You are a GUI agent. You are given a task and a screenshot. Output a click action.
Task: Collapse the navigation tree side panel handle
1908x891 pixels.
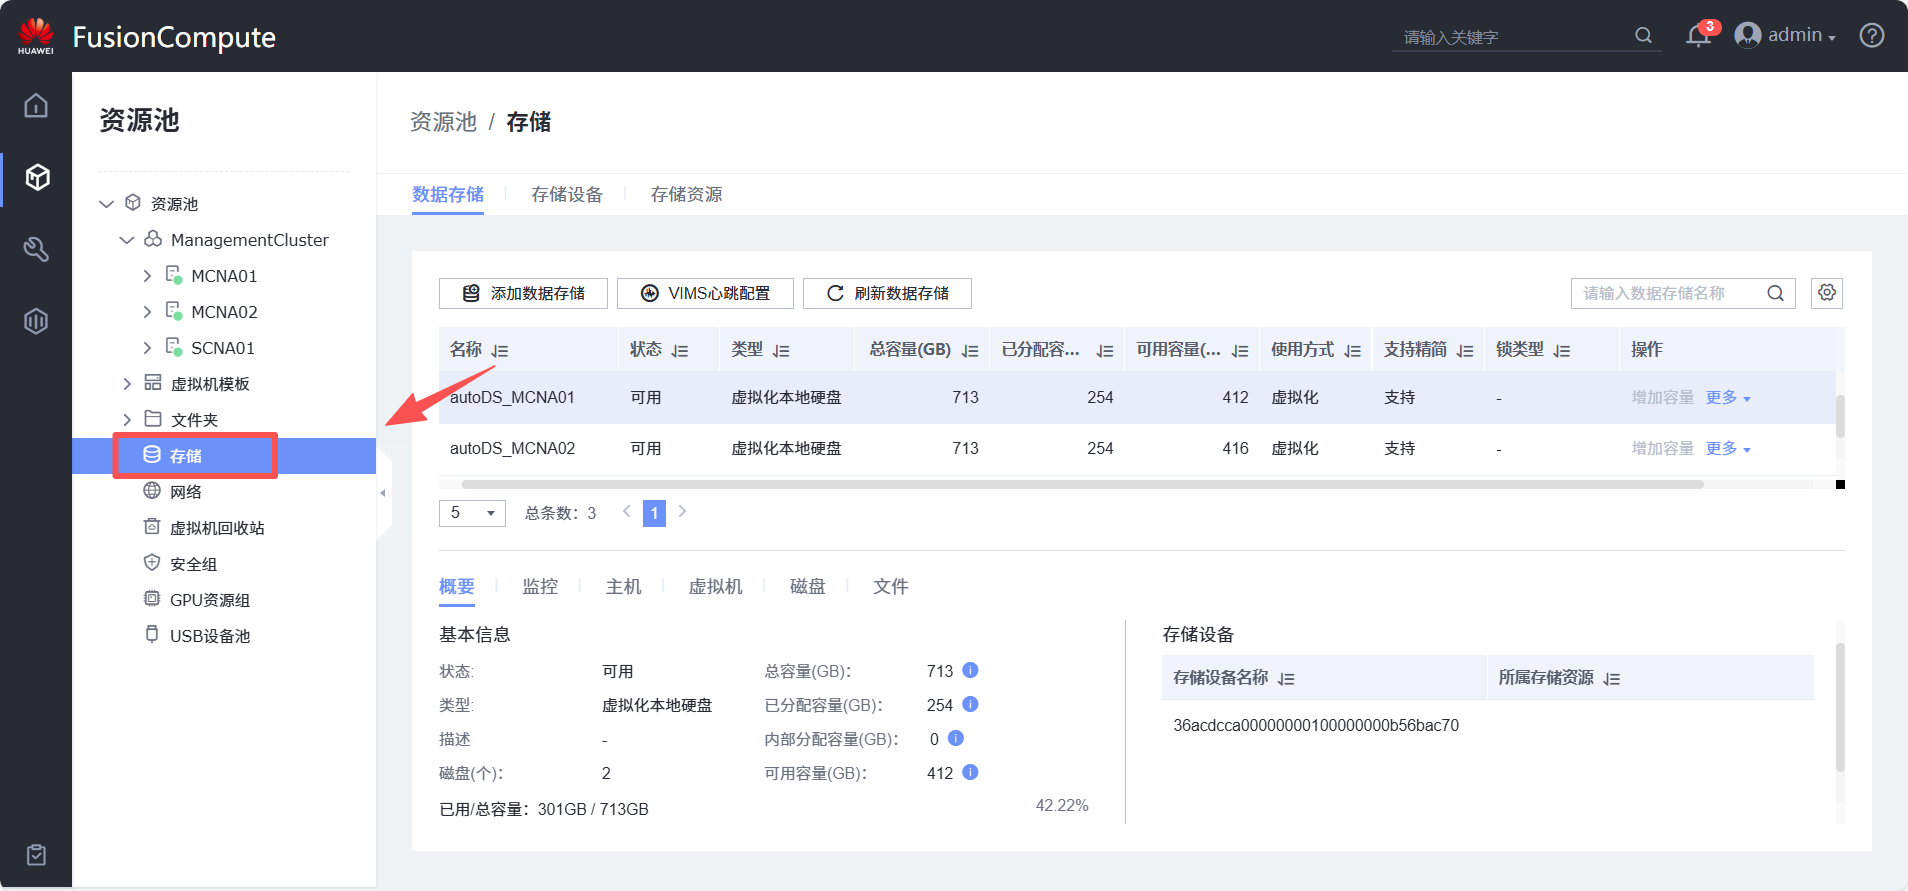(x=383, y=493)
